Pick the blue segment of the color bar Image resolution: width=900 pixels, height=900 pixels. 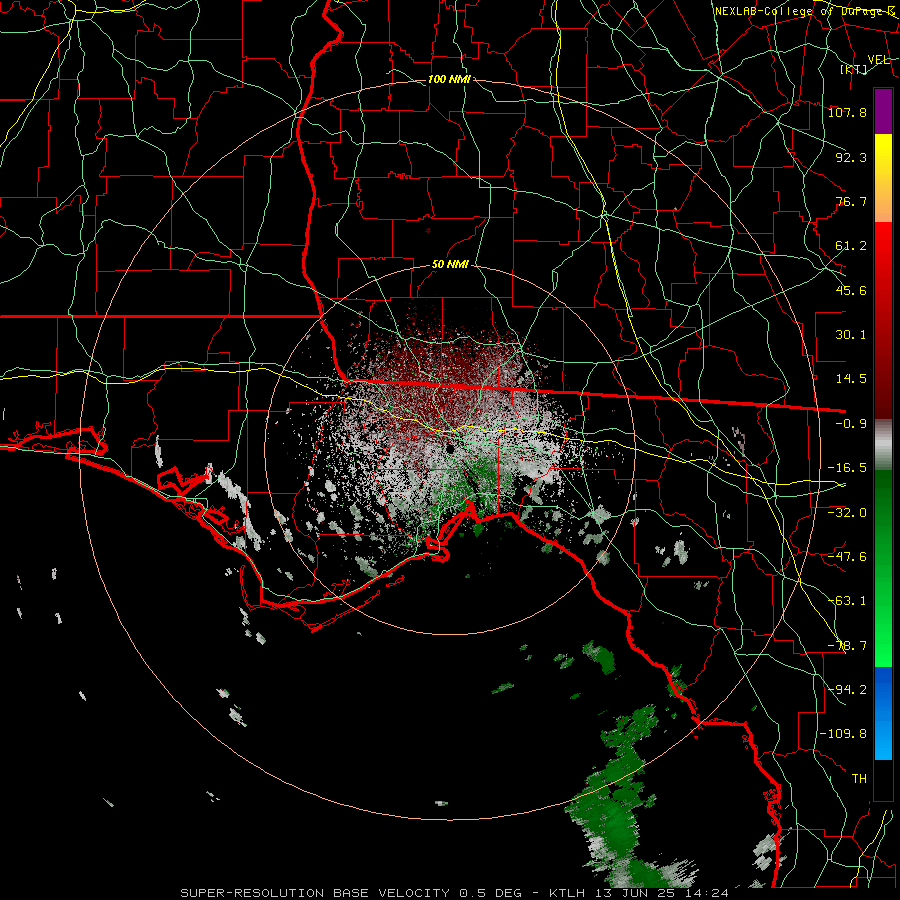pos(883,713)
